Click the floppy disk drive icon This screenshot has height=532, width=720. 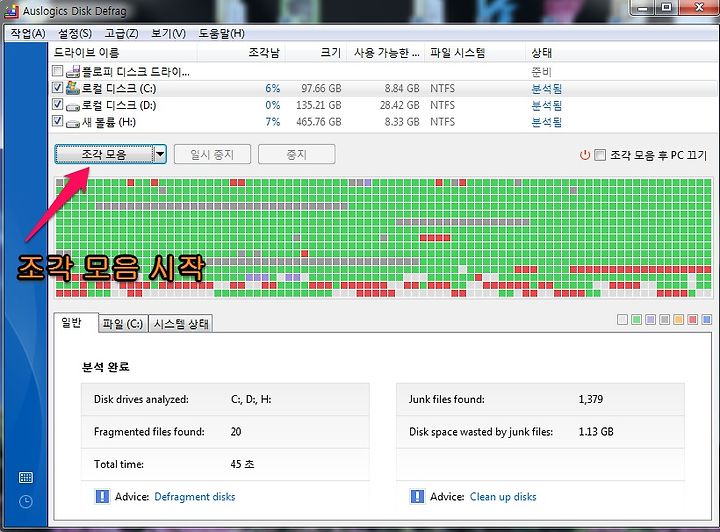tap(73, 72)
